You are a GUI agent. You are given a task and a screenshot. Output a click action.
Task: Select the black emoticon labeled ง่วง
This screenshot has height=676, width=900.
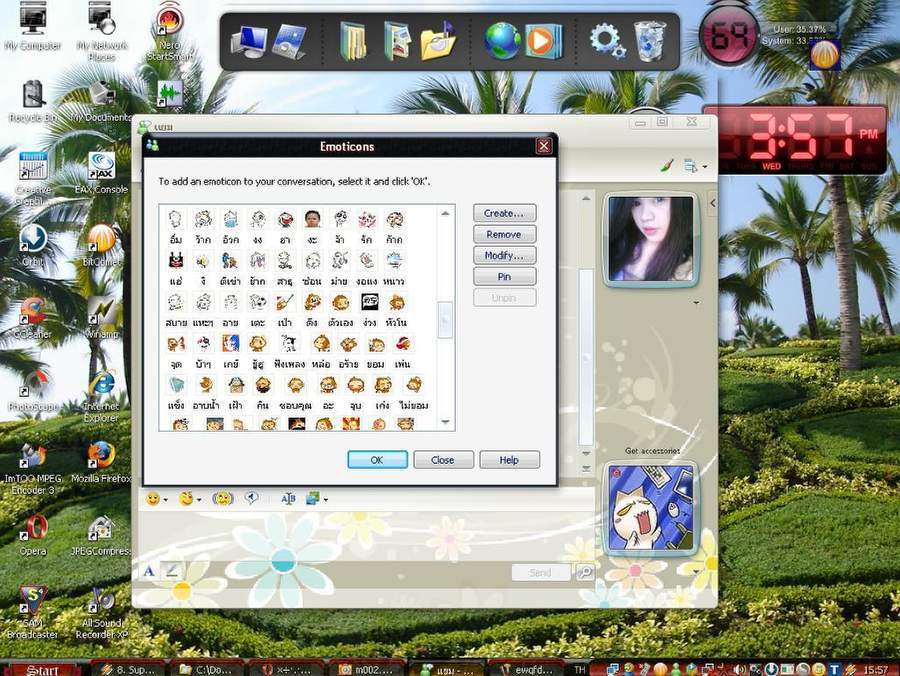tap(369, 302)
